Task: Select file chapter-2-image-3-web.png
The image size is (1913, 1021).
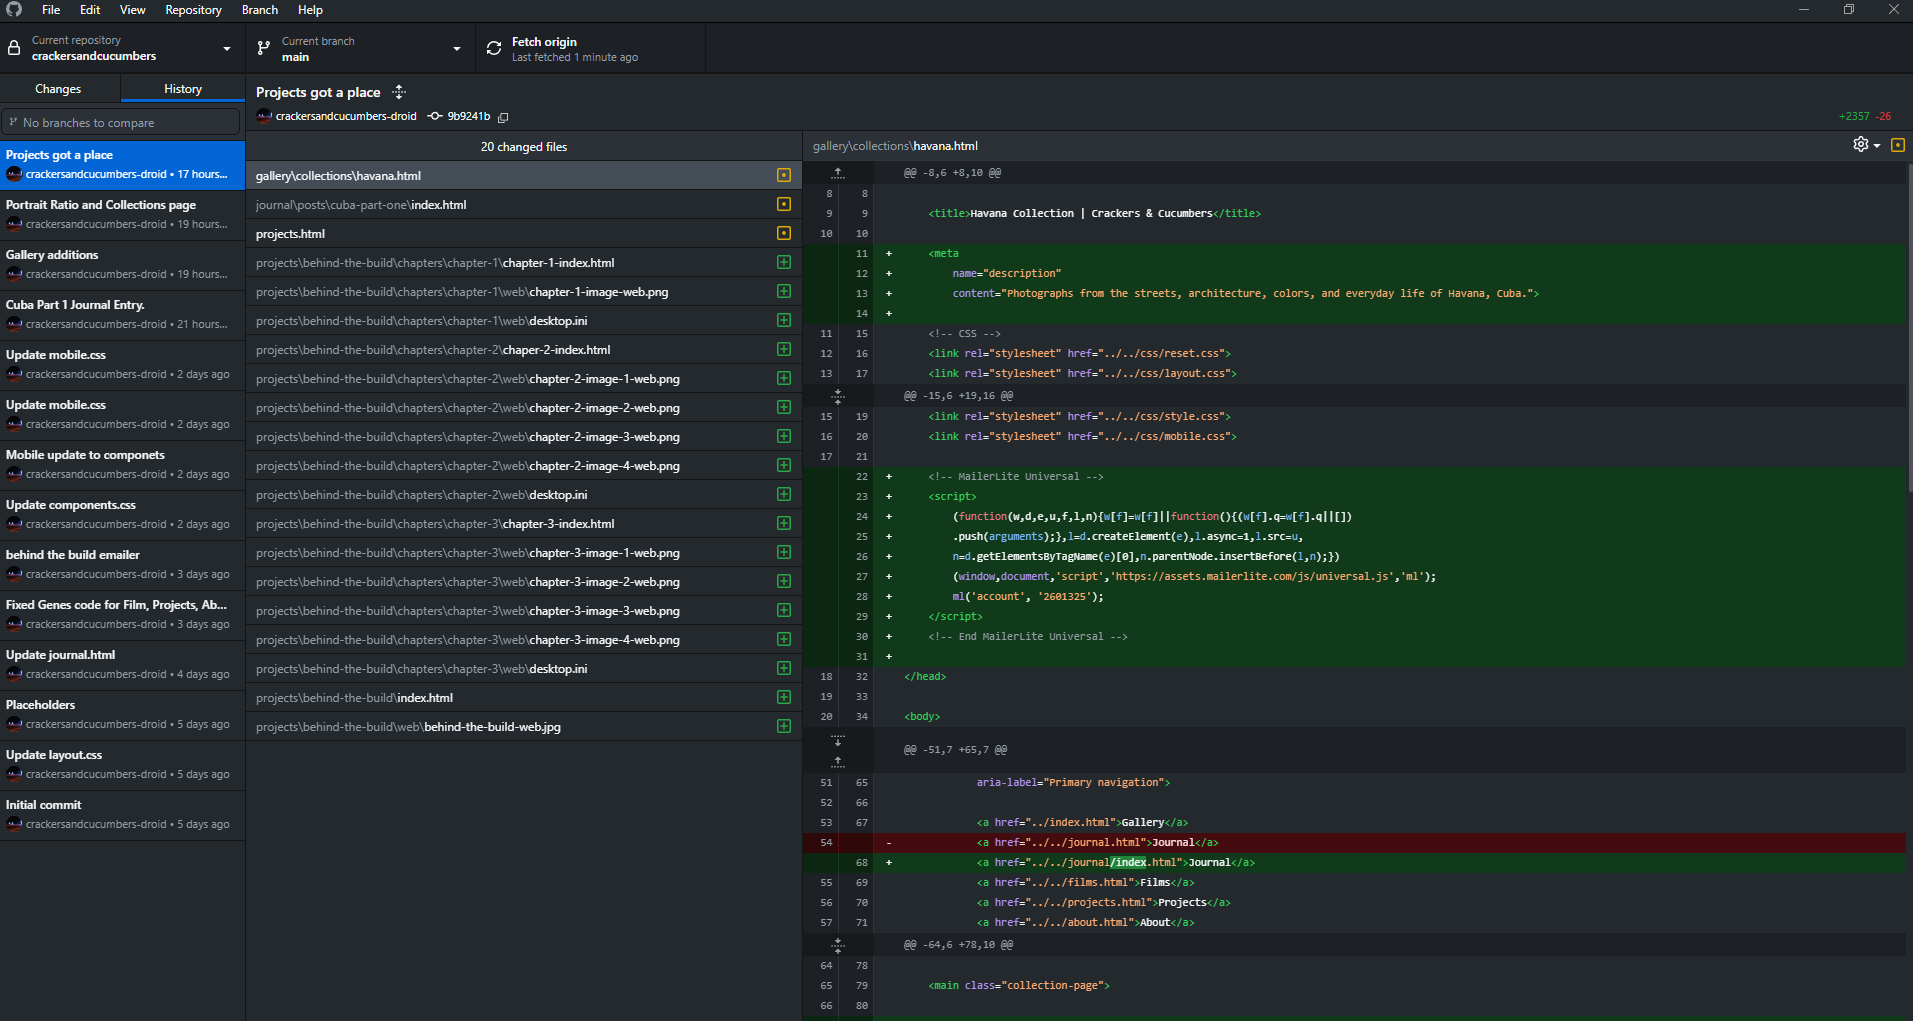Action: [x=523, y=436]
